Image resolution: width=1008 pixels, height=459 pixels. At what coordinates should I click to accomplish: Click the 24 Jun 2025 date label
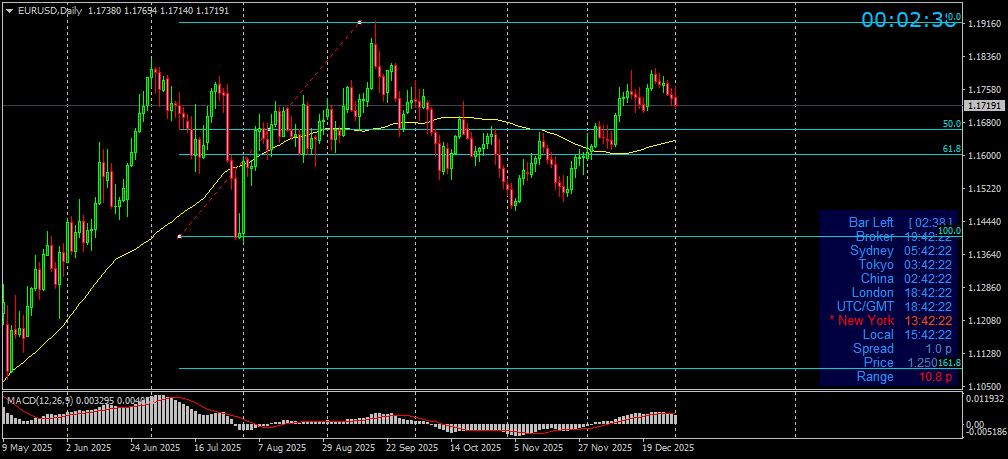tap(155, 447)
